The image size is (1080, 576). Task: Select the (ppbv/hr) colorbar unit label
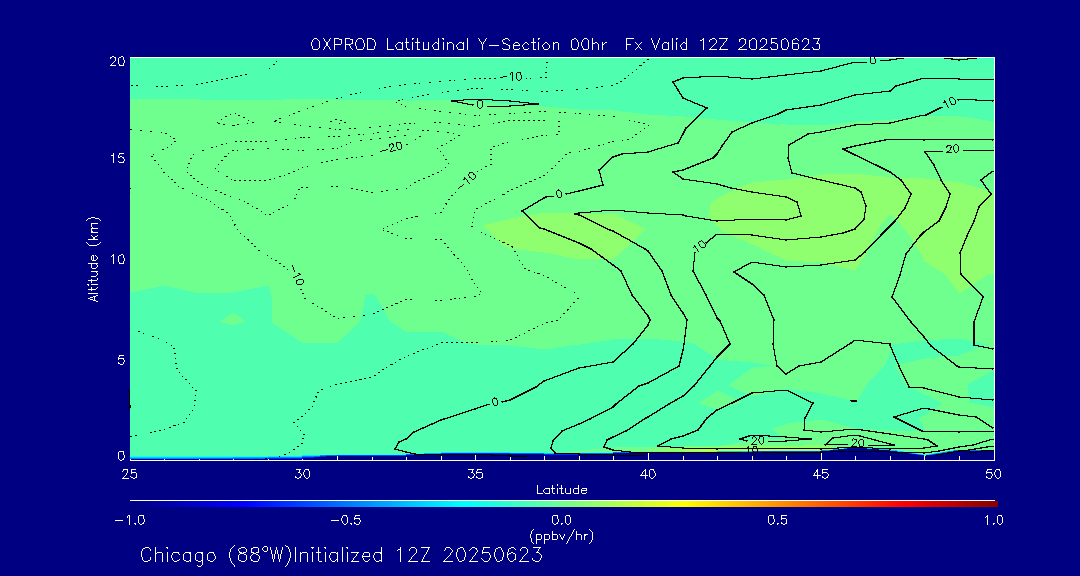561,536
